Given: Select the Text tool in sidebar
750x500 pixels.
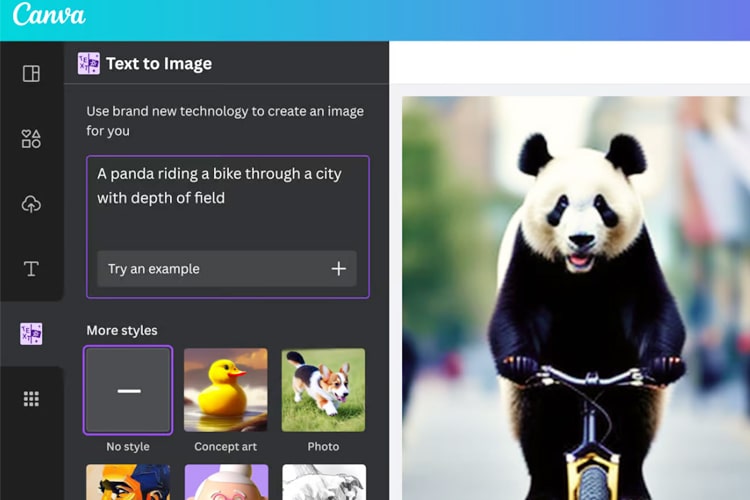Looking at the screenshot, I should click(x=31, y=269).
